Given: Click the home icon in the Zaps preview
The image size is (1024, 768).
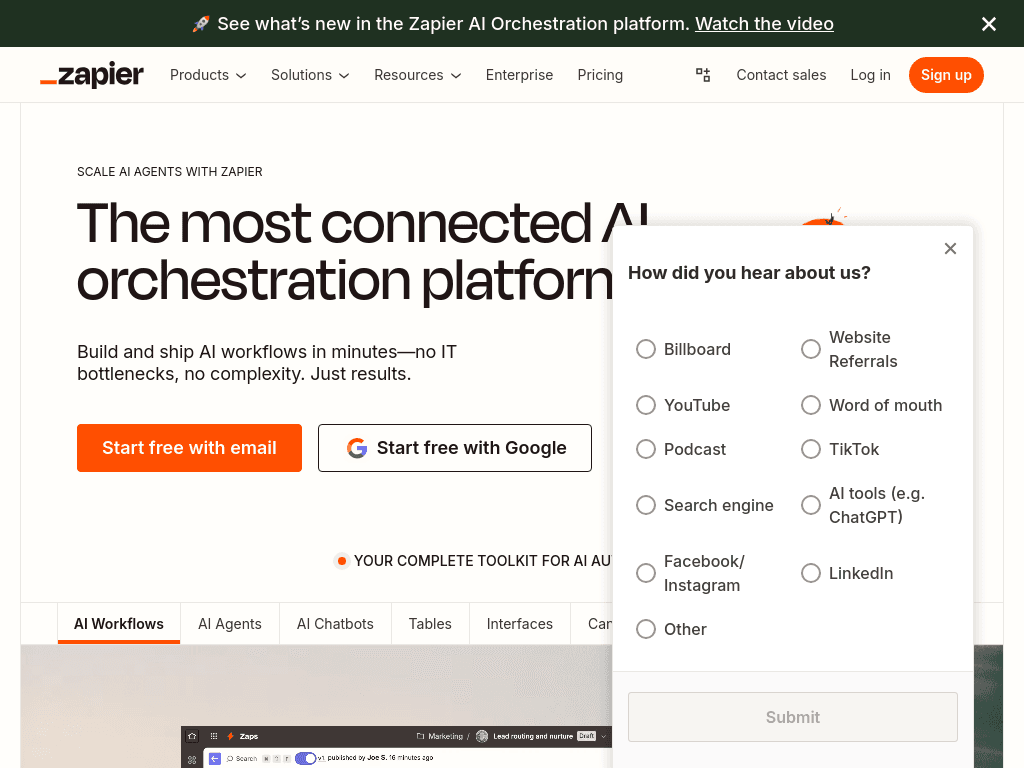Looking at the screenshot, I should [192, 736].
